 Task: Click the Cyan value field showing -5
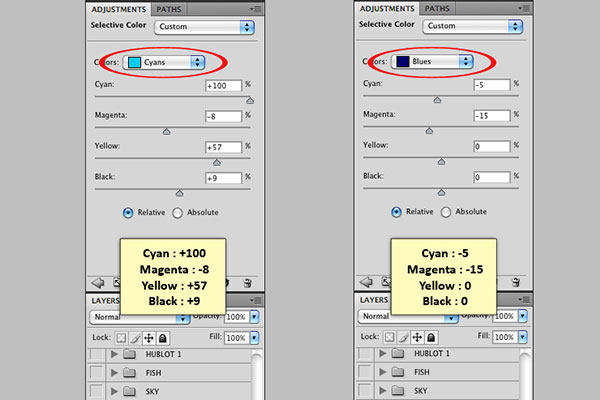pos(492,85)
